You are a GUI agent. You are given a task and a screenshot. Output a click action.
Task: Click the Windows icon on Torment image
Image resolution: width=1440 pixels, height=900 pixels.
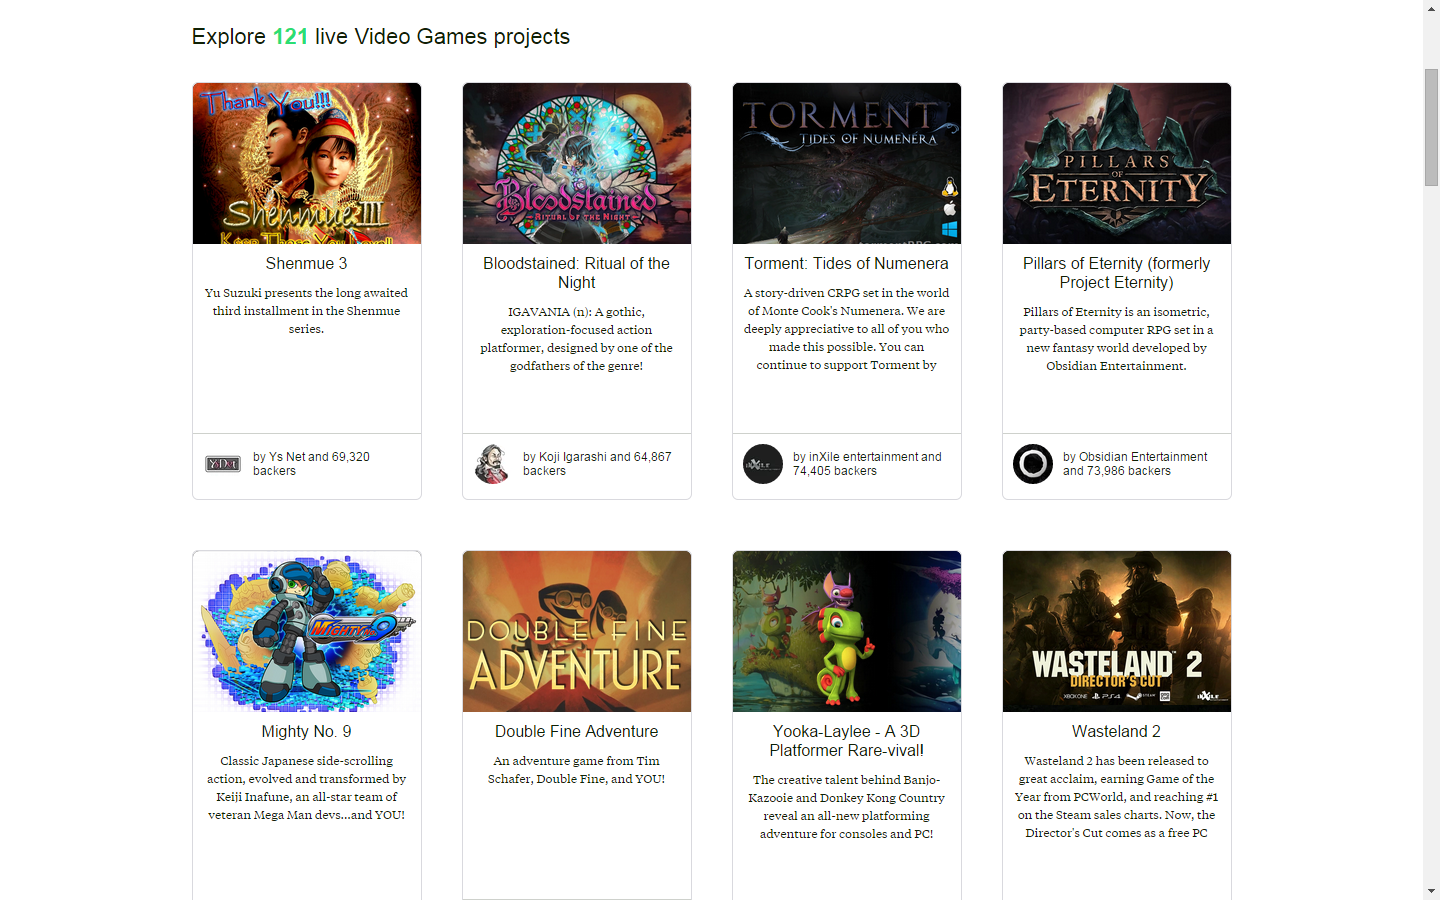(x=949, y=230)
